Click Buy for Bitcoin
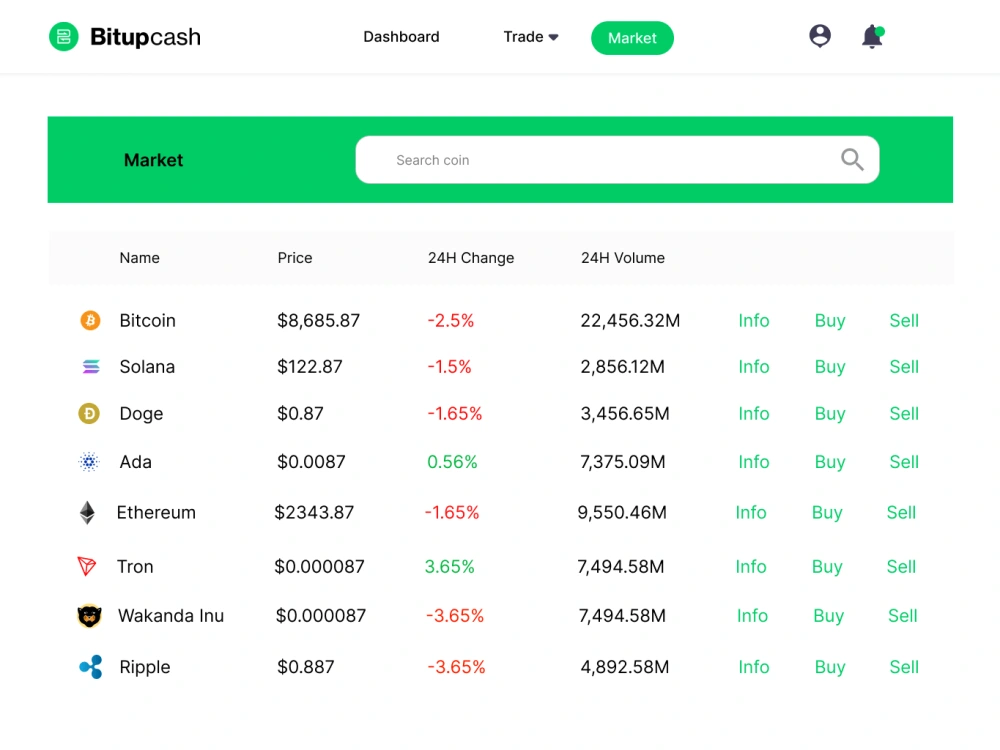The height and width of the screenshot is (750, 1000). click(830, 321)
